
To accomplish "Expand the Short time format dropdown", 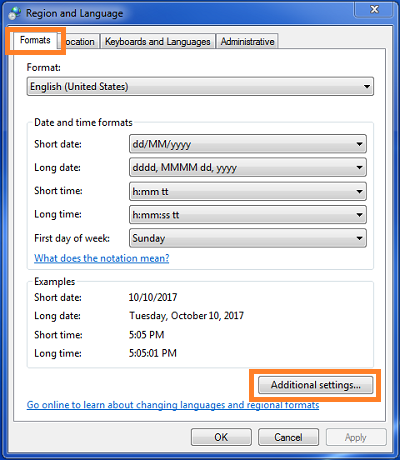I will [x=248, y=191].
